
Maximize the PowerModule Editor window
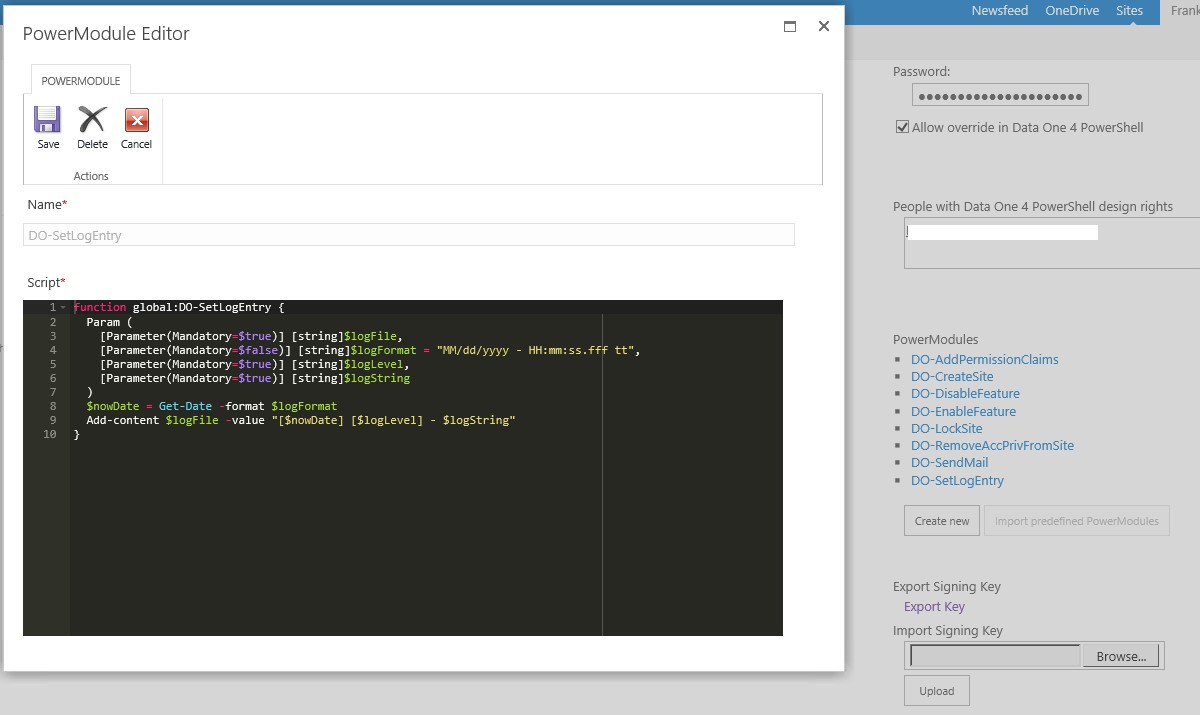(x=789, y=26)
